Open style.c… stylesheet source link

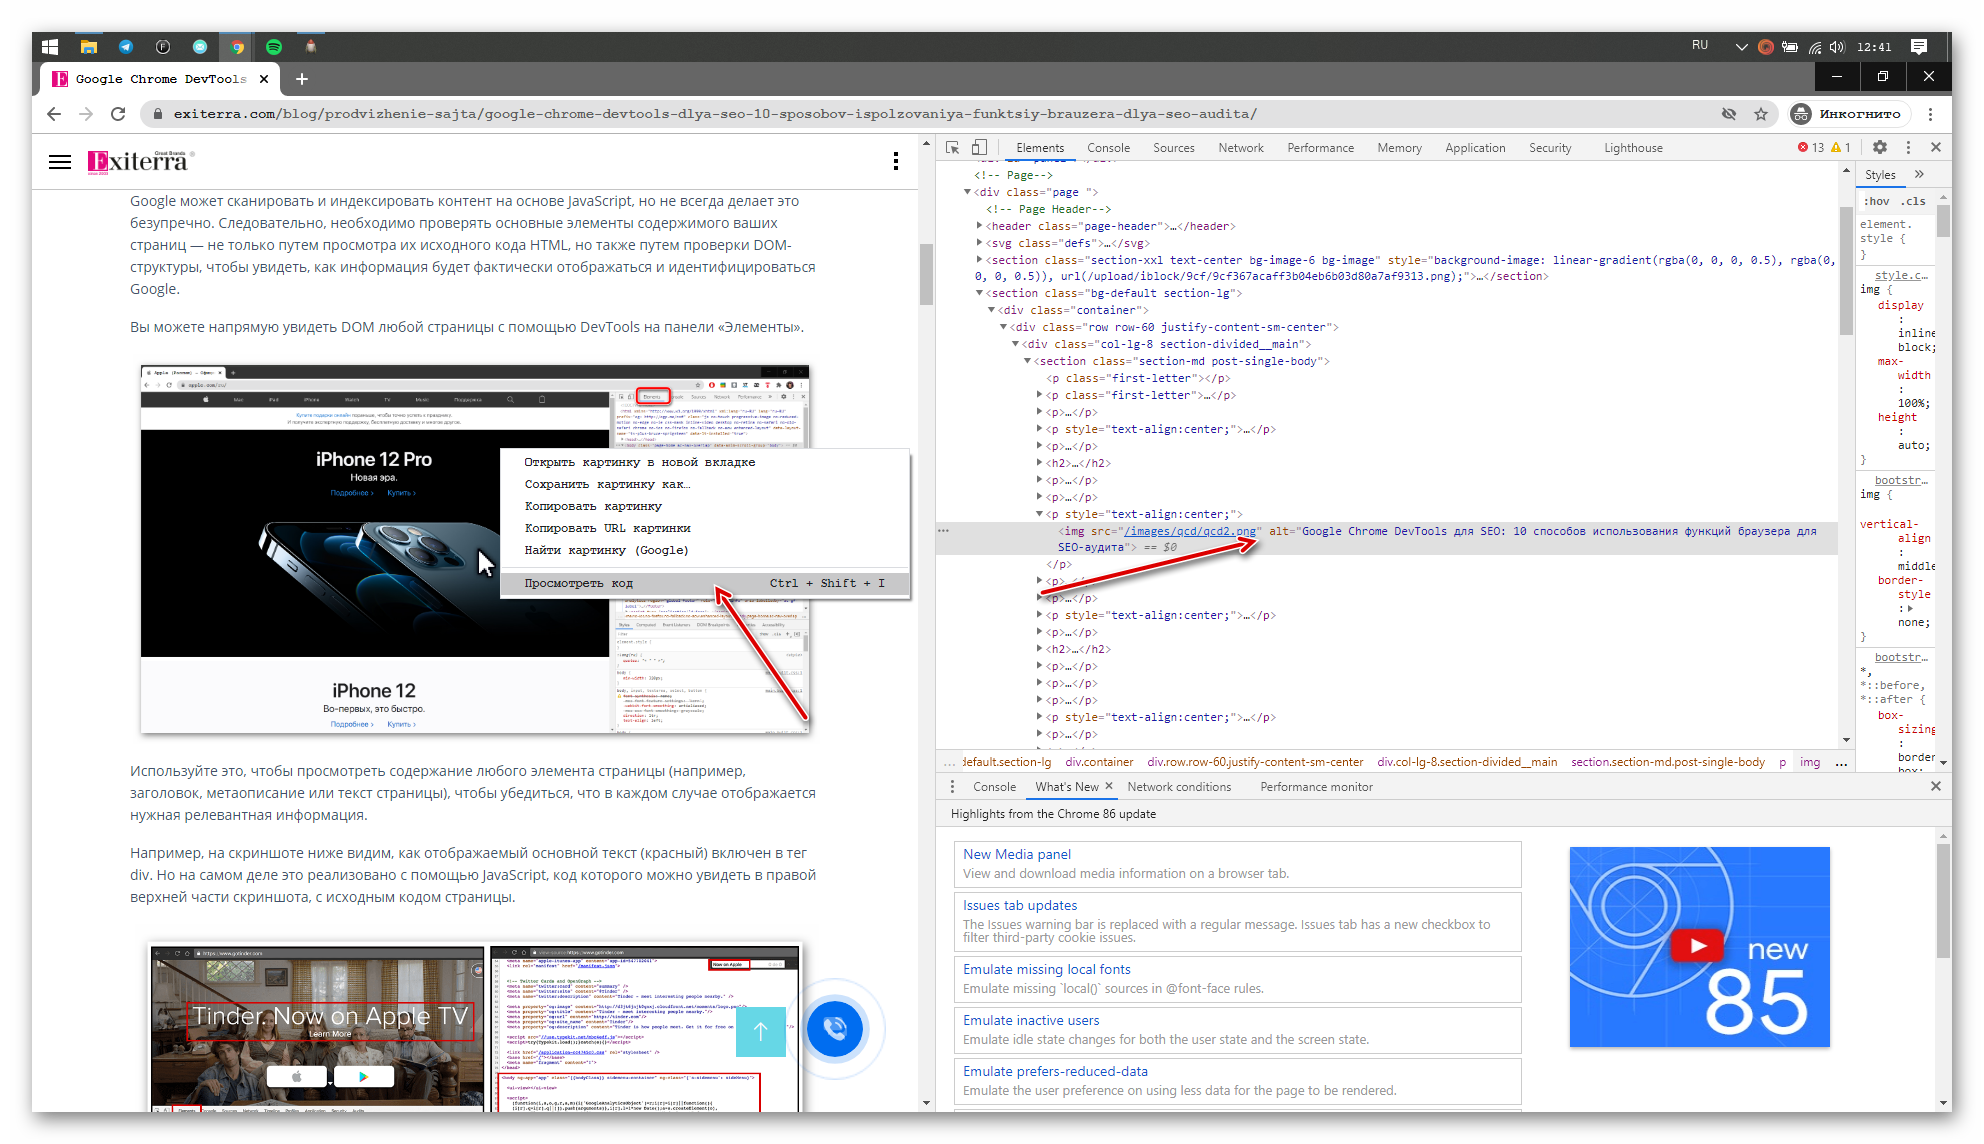coord(1901,275)
